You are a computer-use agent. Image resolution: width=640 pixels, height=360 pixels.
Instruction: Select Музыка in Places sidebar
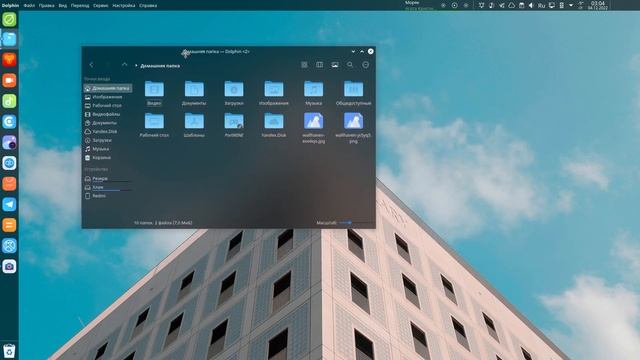point(108,149)
